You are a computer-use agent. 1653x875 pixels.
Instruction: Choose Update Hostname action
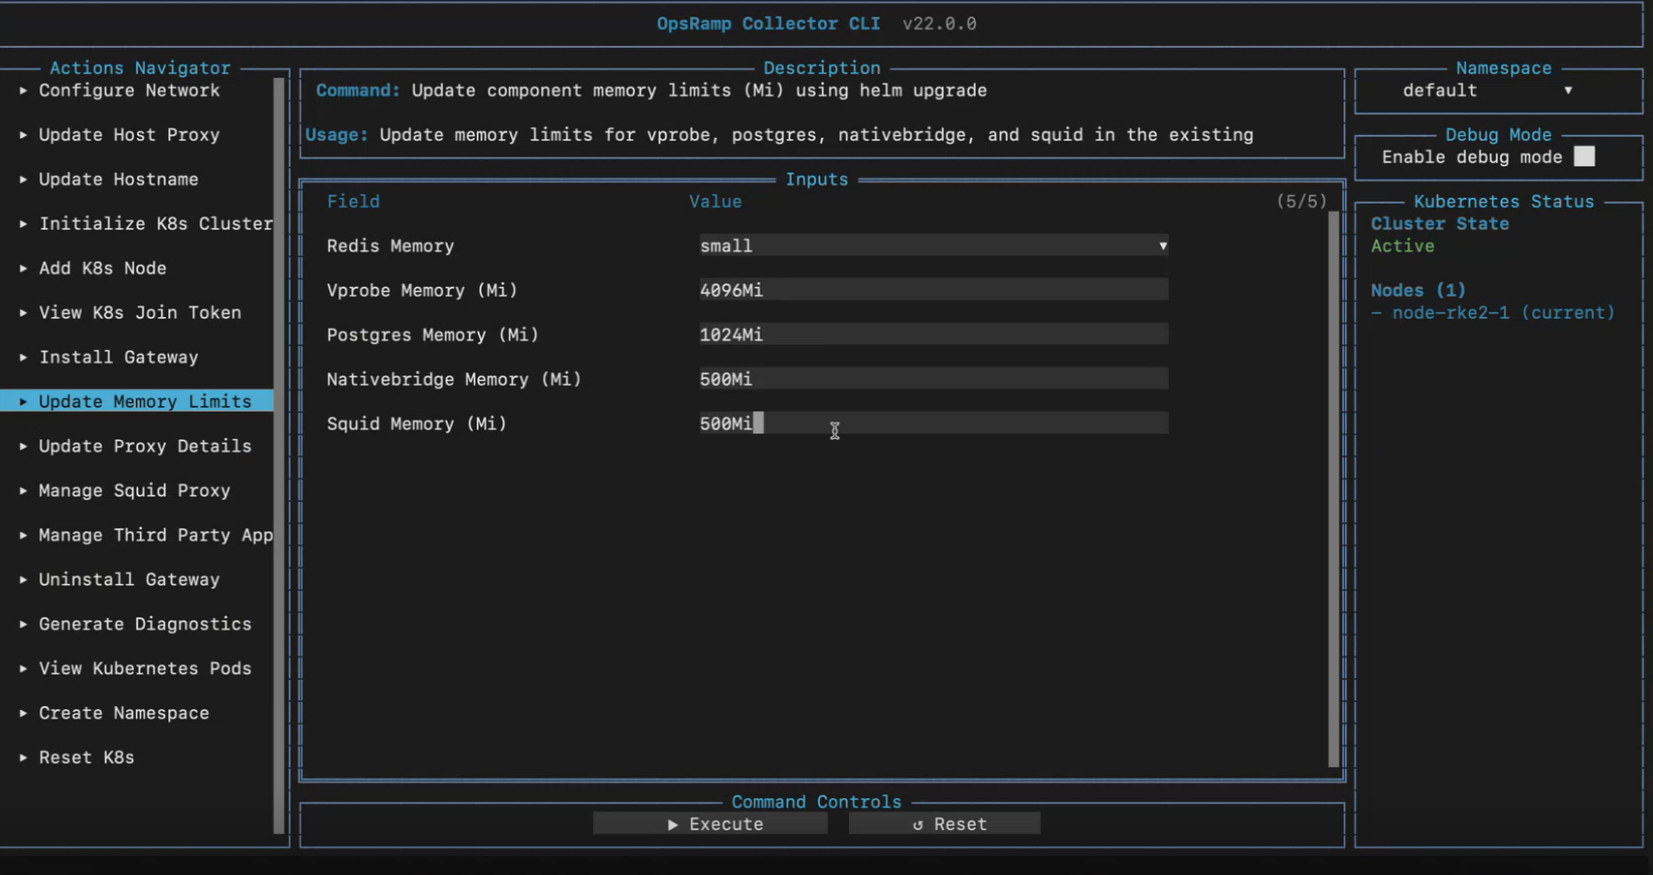(x=119, y=179)
